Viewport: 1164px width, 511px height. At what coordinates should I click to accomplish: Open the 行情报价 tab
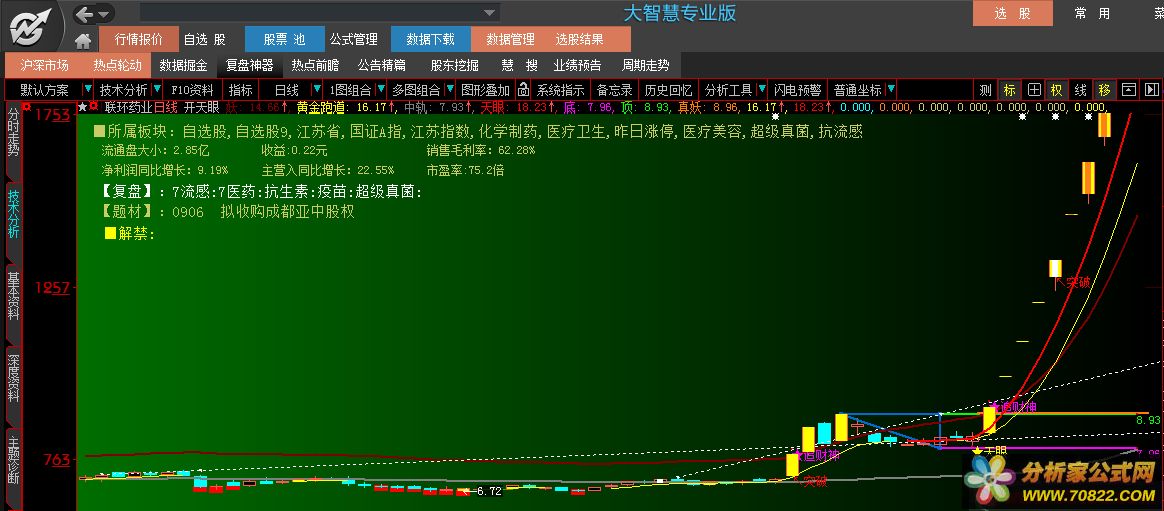[x=139, y=39]
